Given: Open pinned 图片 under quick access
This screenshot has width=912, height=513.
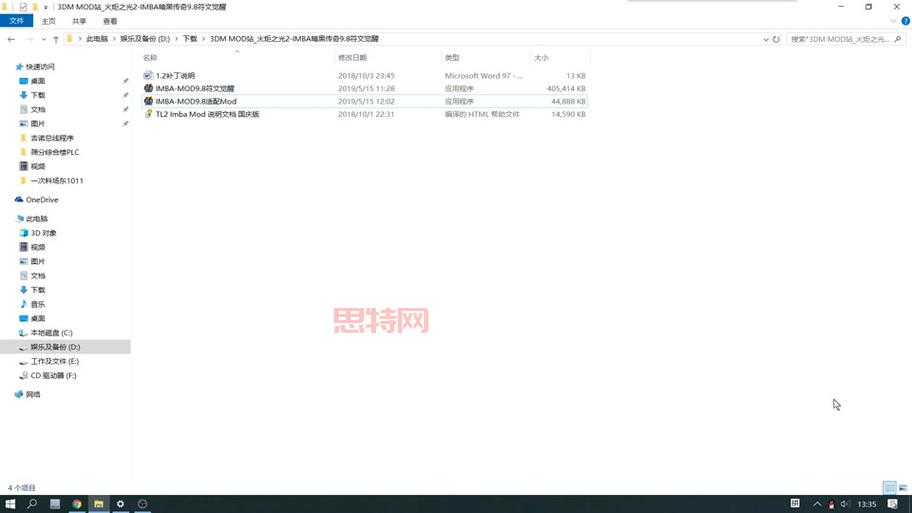Looking at the screenshot, I should coord(38,123).
